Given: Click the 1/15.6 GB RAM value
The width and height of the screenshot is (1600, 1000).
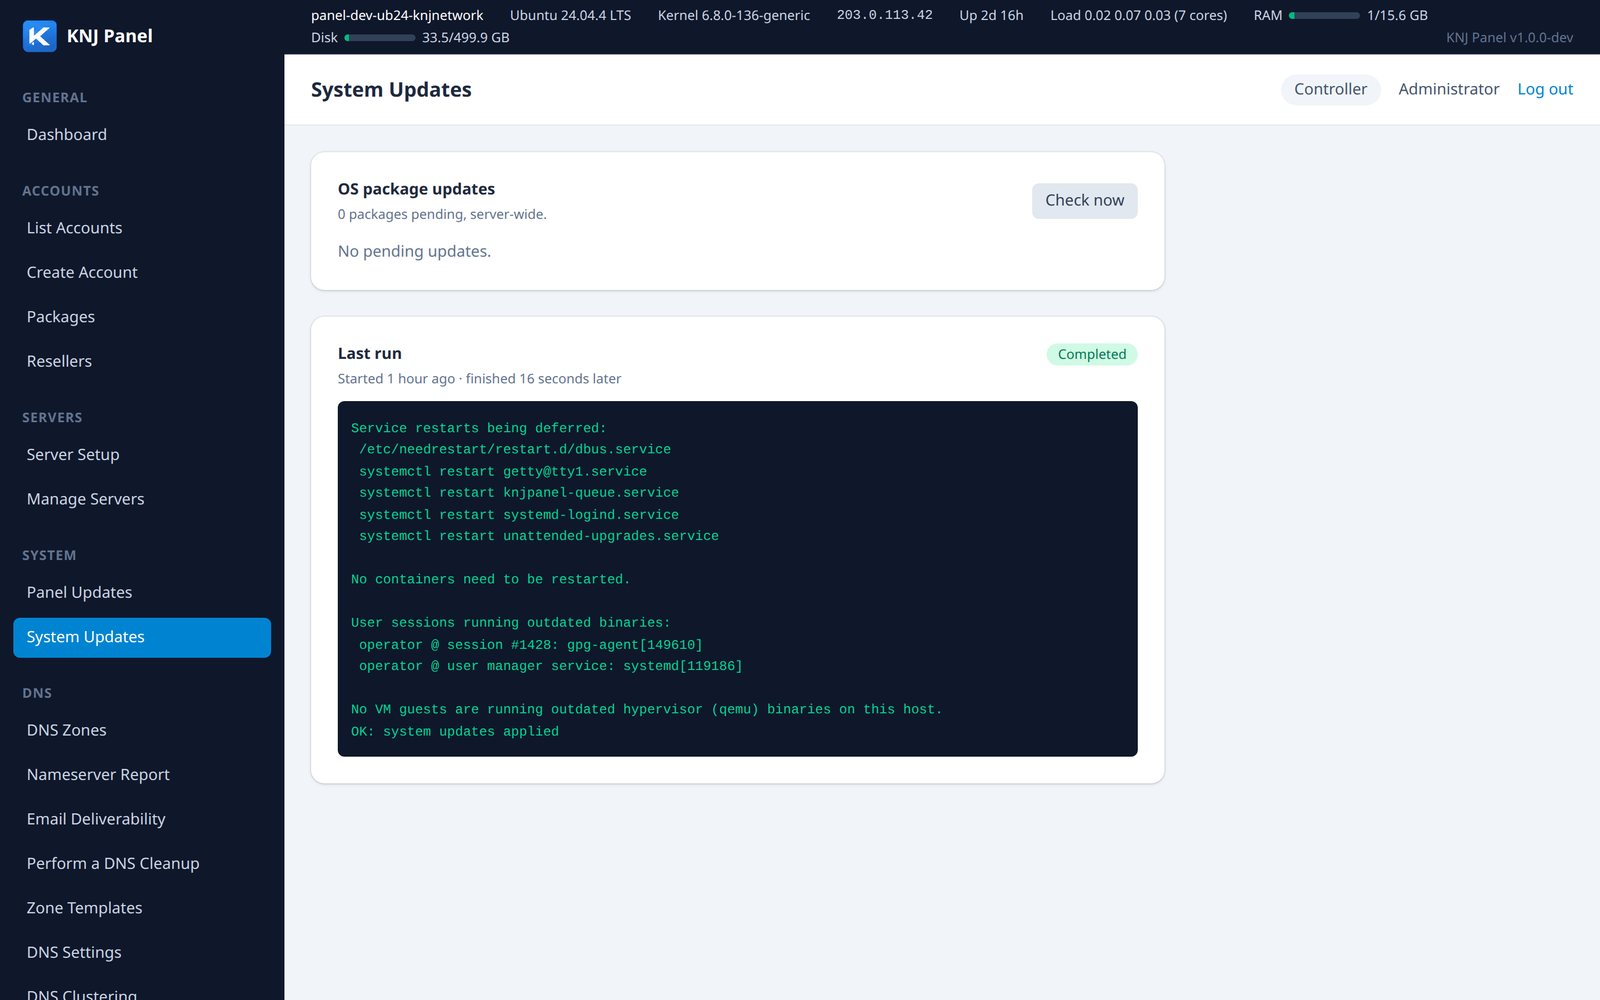Looking at the screenshot, I should [1397, 15].
